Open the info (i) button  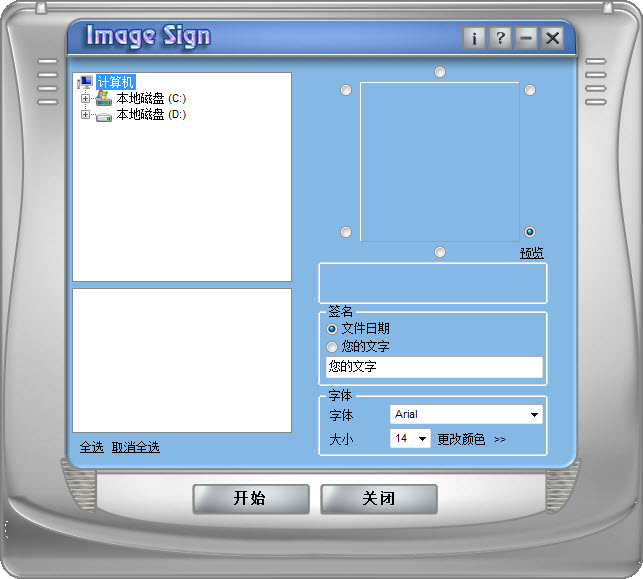pyautogui.click(x=474, y=39)
